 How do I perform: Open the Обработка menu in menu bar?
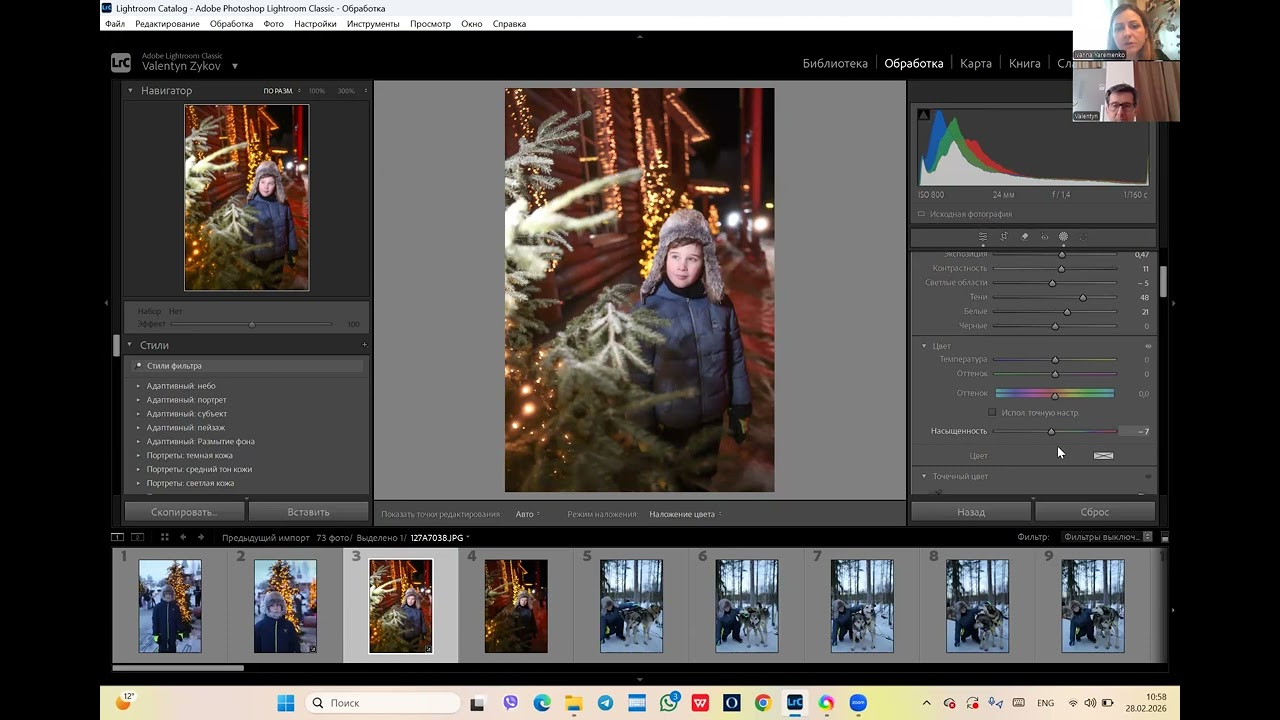click(231, 24)
